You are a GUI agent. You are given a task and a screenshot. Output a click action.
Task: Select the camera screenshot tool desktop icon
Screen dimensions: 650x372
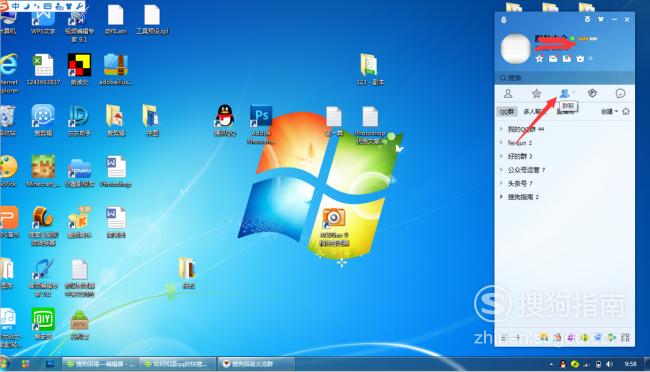tap(334, 226)
